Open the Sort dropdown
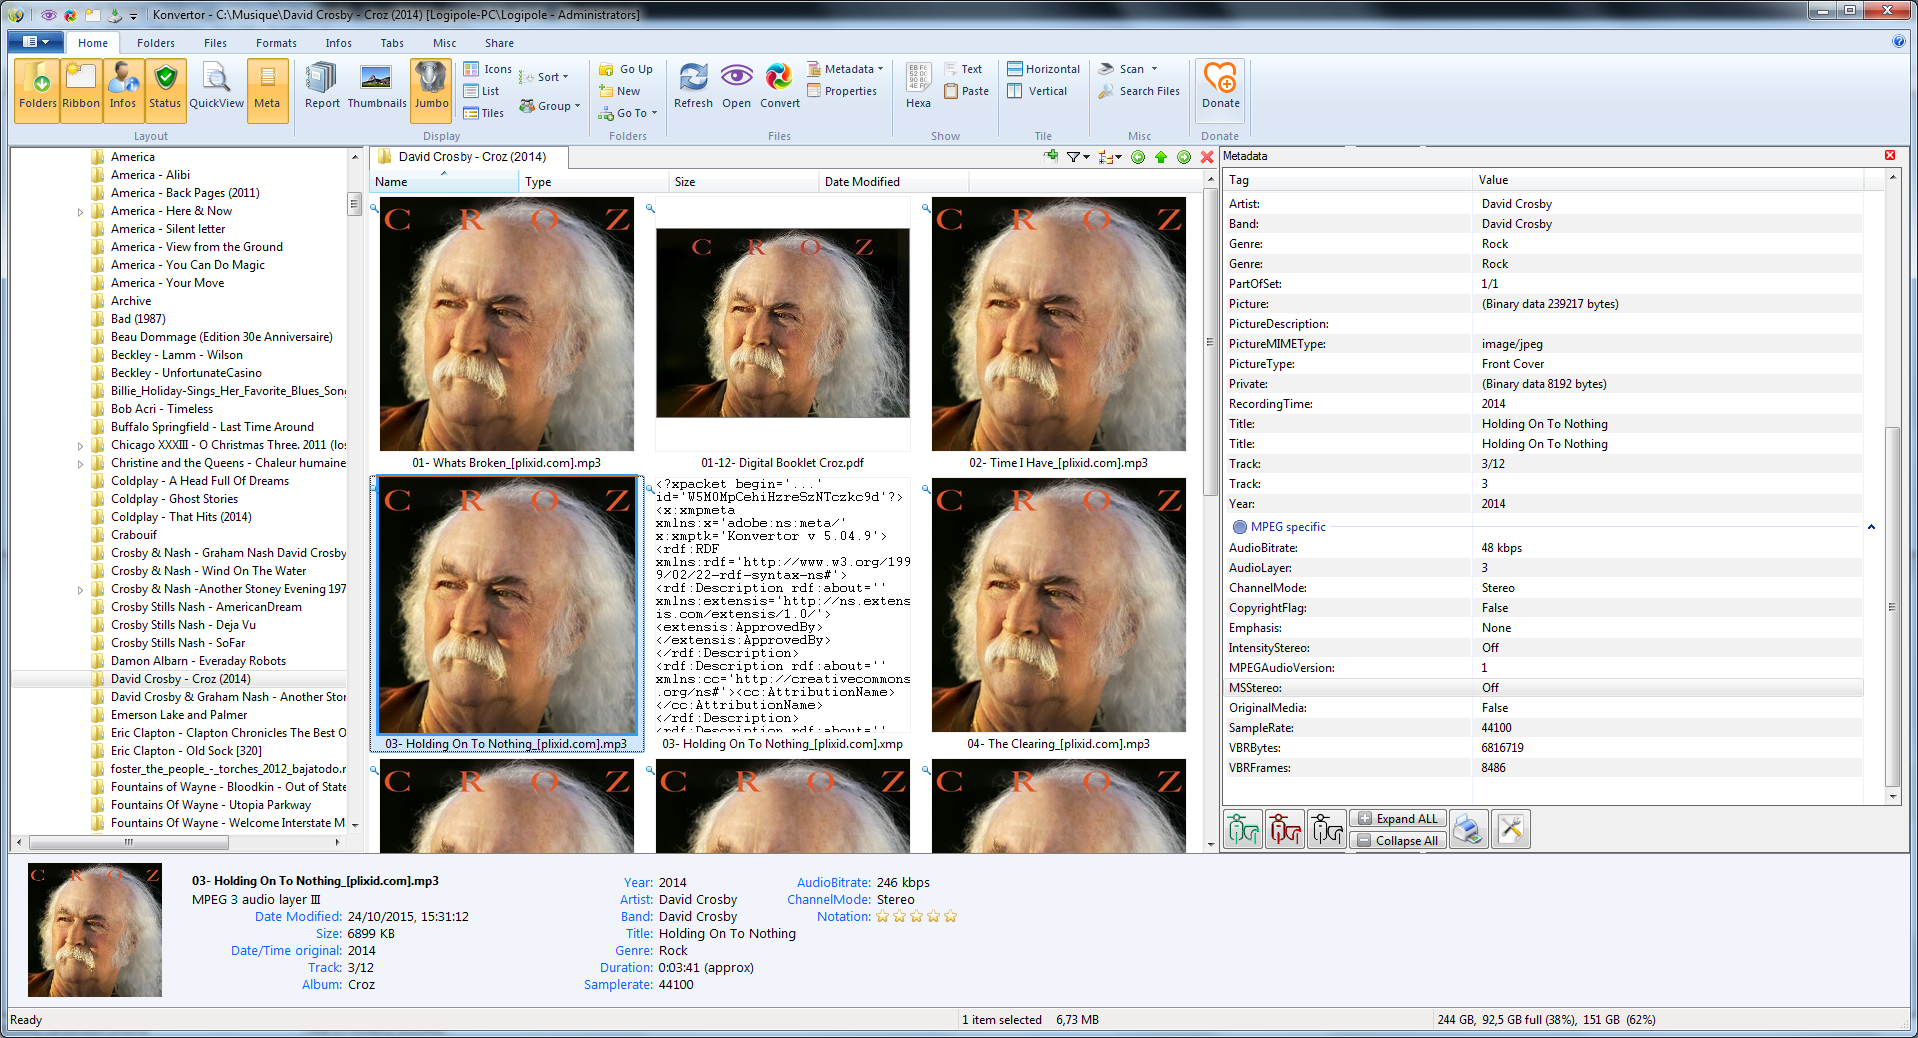This screenshot has height=1038, width=1918. click(544, 77)
